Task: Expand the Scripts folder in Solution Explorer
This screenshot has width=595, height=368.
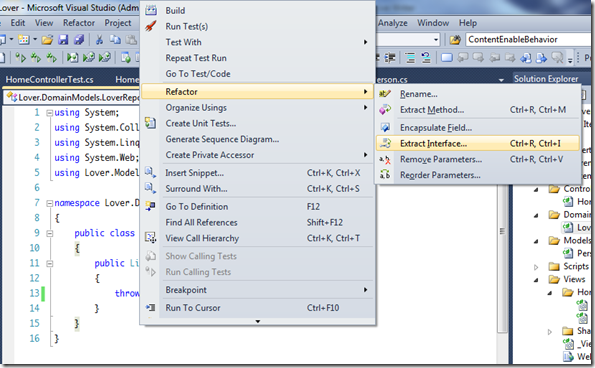Action: pos(536,267)
